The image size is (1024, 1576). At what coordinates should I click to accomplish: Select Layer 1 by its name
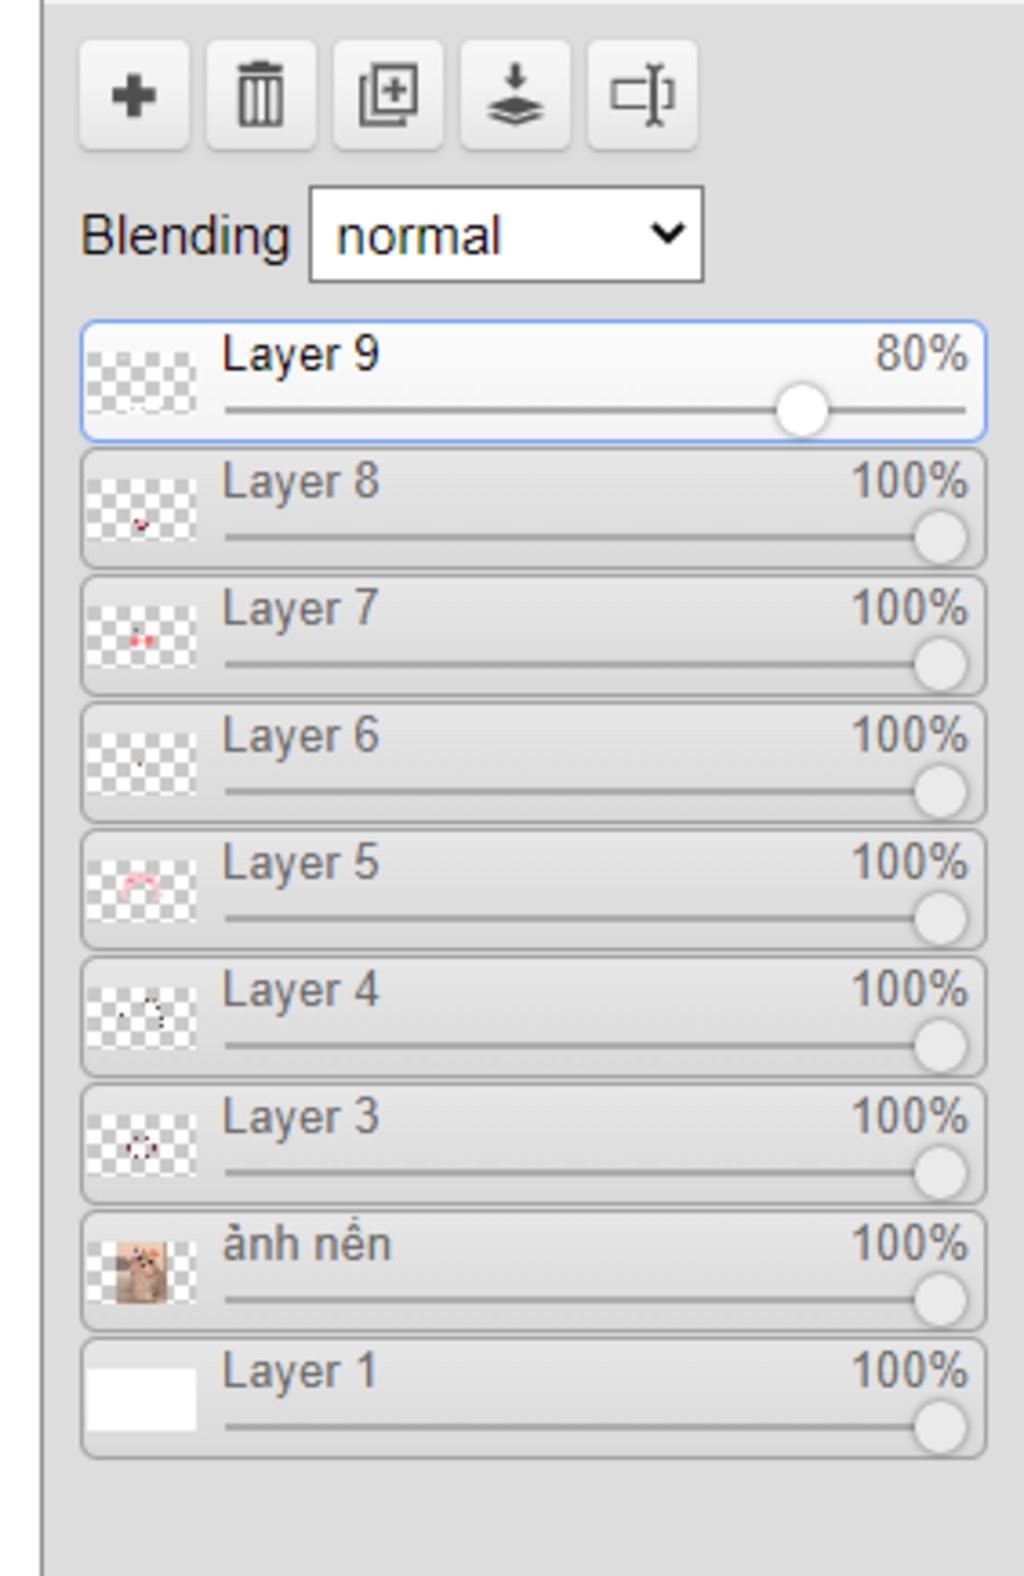(300, 1371)
